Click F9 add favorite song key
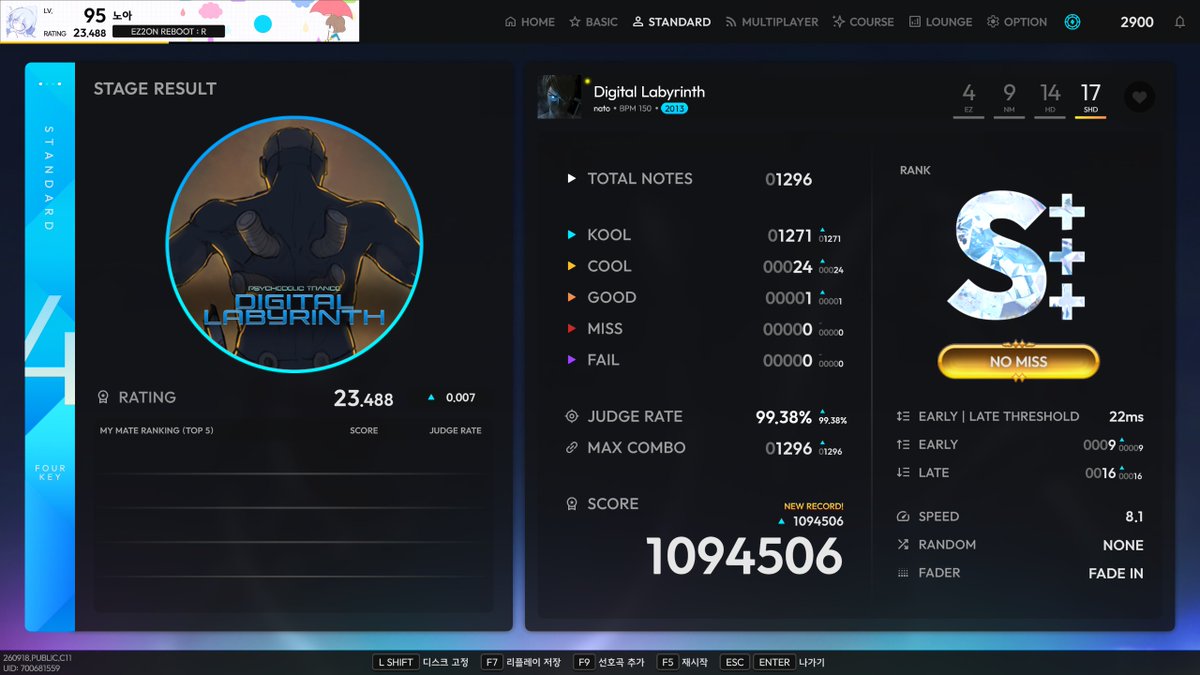This screenshot has width=1200, height=675. click(584, 662)
